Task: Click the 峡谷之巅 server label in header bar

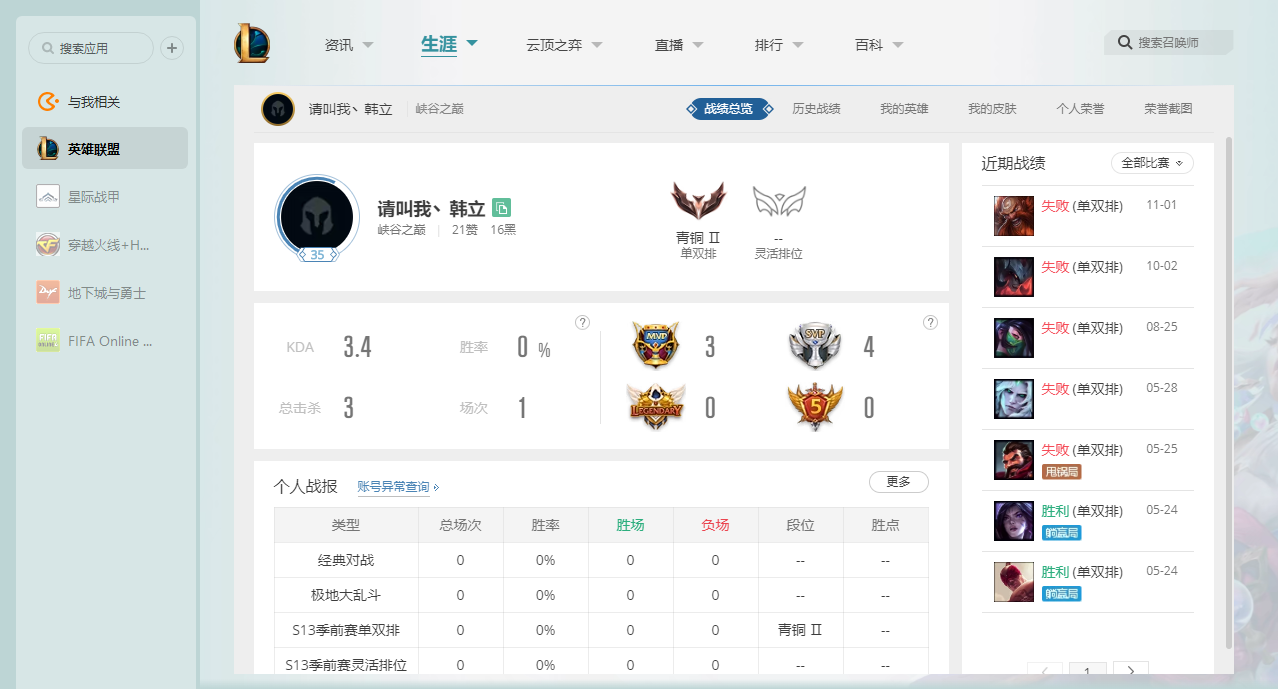Action: tap(440, 109)
